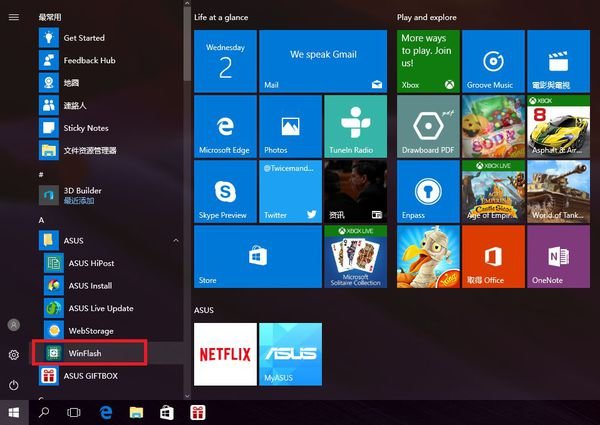The image size is (600, 425).
Task: Launch the Enpass password manager tile
Action: (x=428, y=190)
